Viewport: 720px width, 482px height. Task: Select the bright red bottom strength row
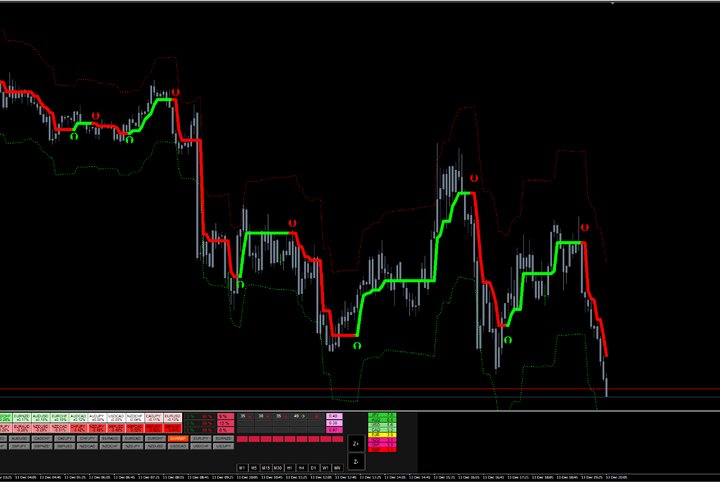(x=382, y=450)
